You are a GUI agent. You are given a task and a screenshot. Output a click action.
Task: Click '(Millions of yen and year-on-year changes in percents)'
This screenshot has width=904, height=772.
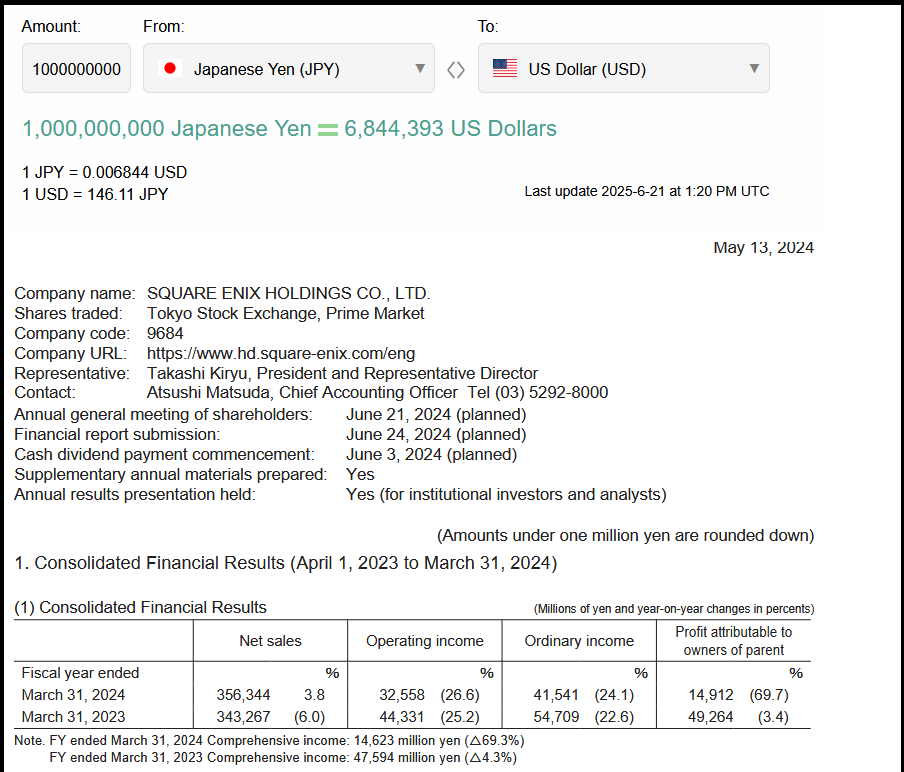[x=674, y=609]
